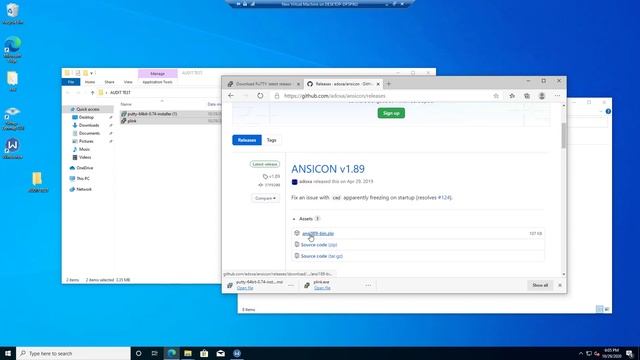The width and height of the screenshot is (640, 360).
Task: Select the Manage contextual tab in Explorer
Action: click(x=158, y=73)
